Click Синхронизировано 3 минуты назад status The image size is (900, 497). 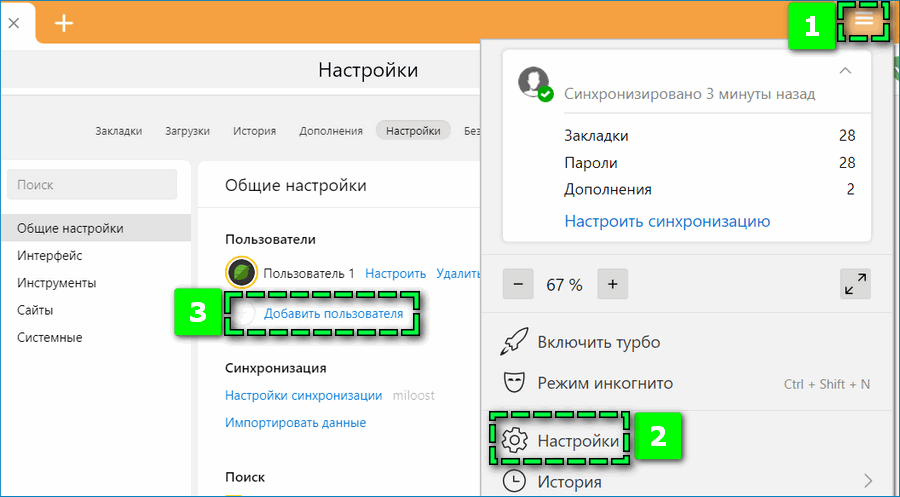coord(689,94)
